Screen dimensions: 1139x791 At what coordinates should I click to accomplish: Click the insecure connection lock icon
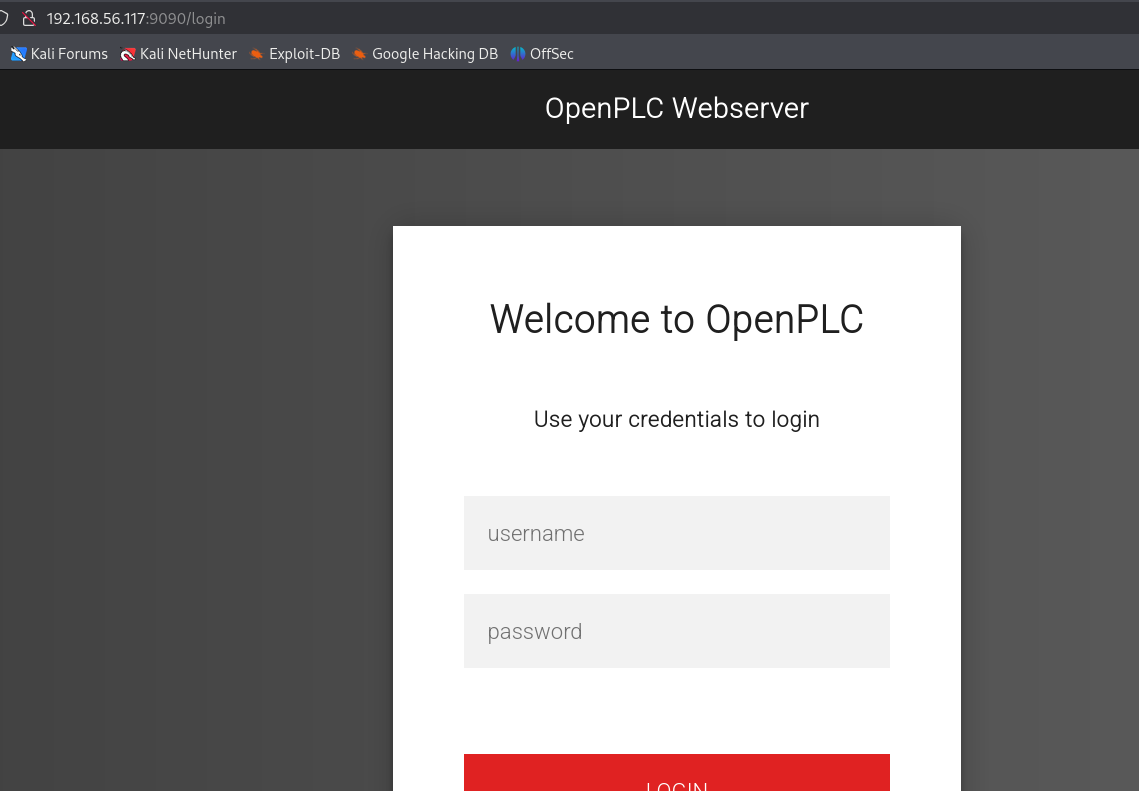[29, 19]
